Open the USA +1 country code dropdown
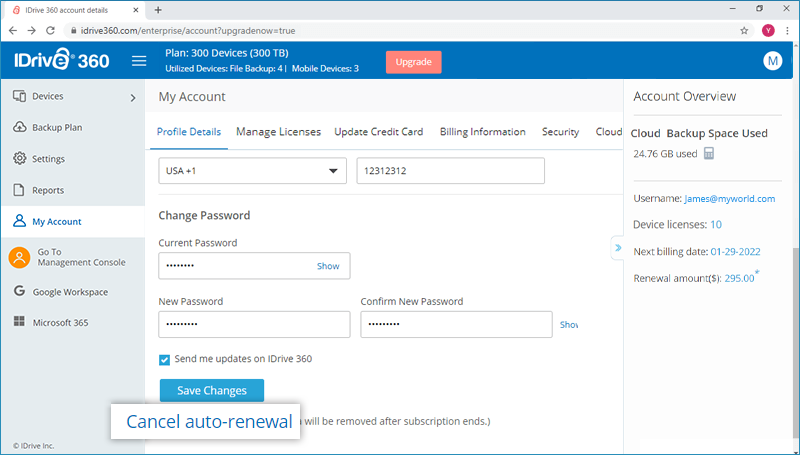This screenshot has width=800, height=455. (253, 171)
